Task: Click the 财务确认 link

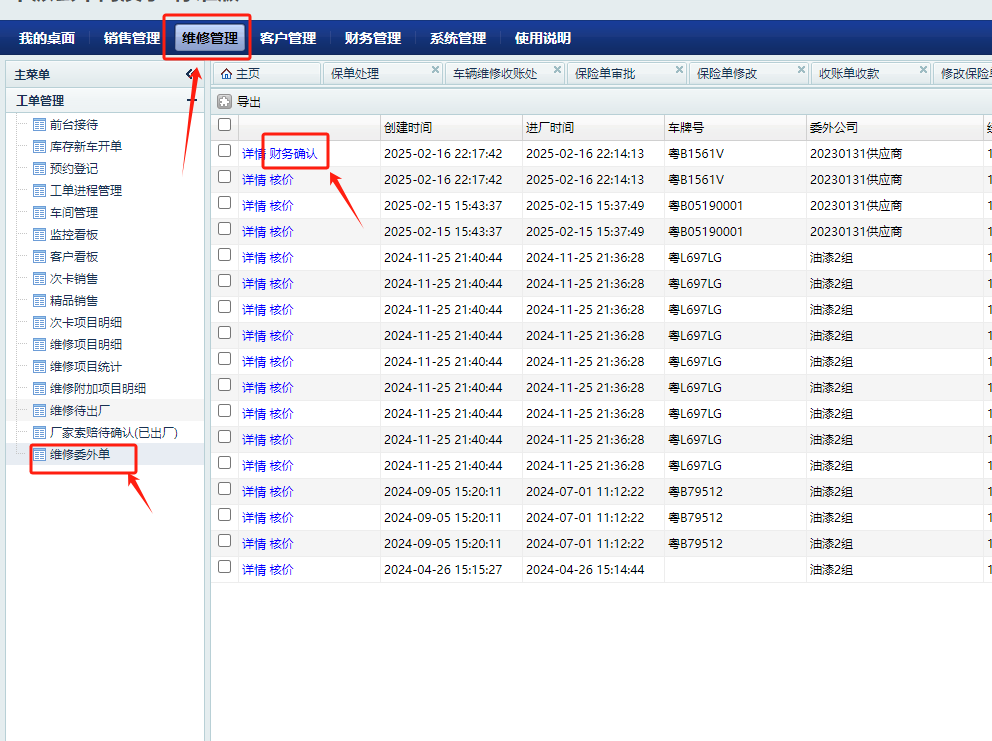Action: (x=293, y=154)
